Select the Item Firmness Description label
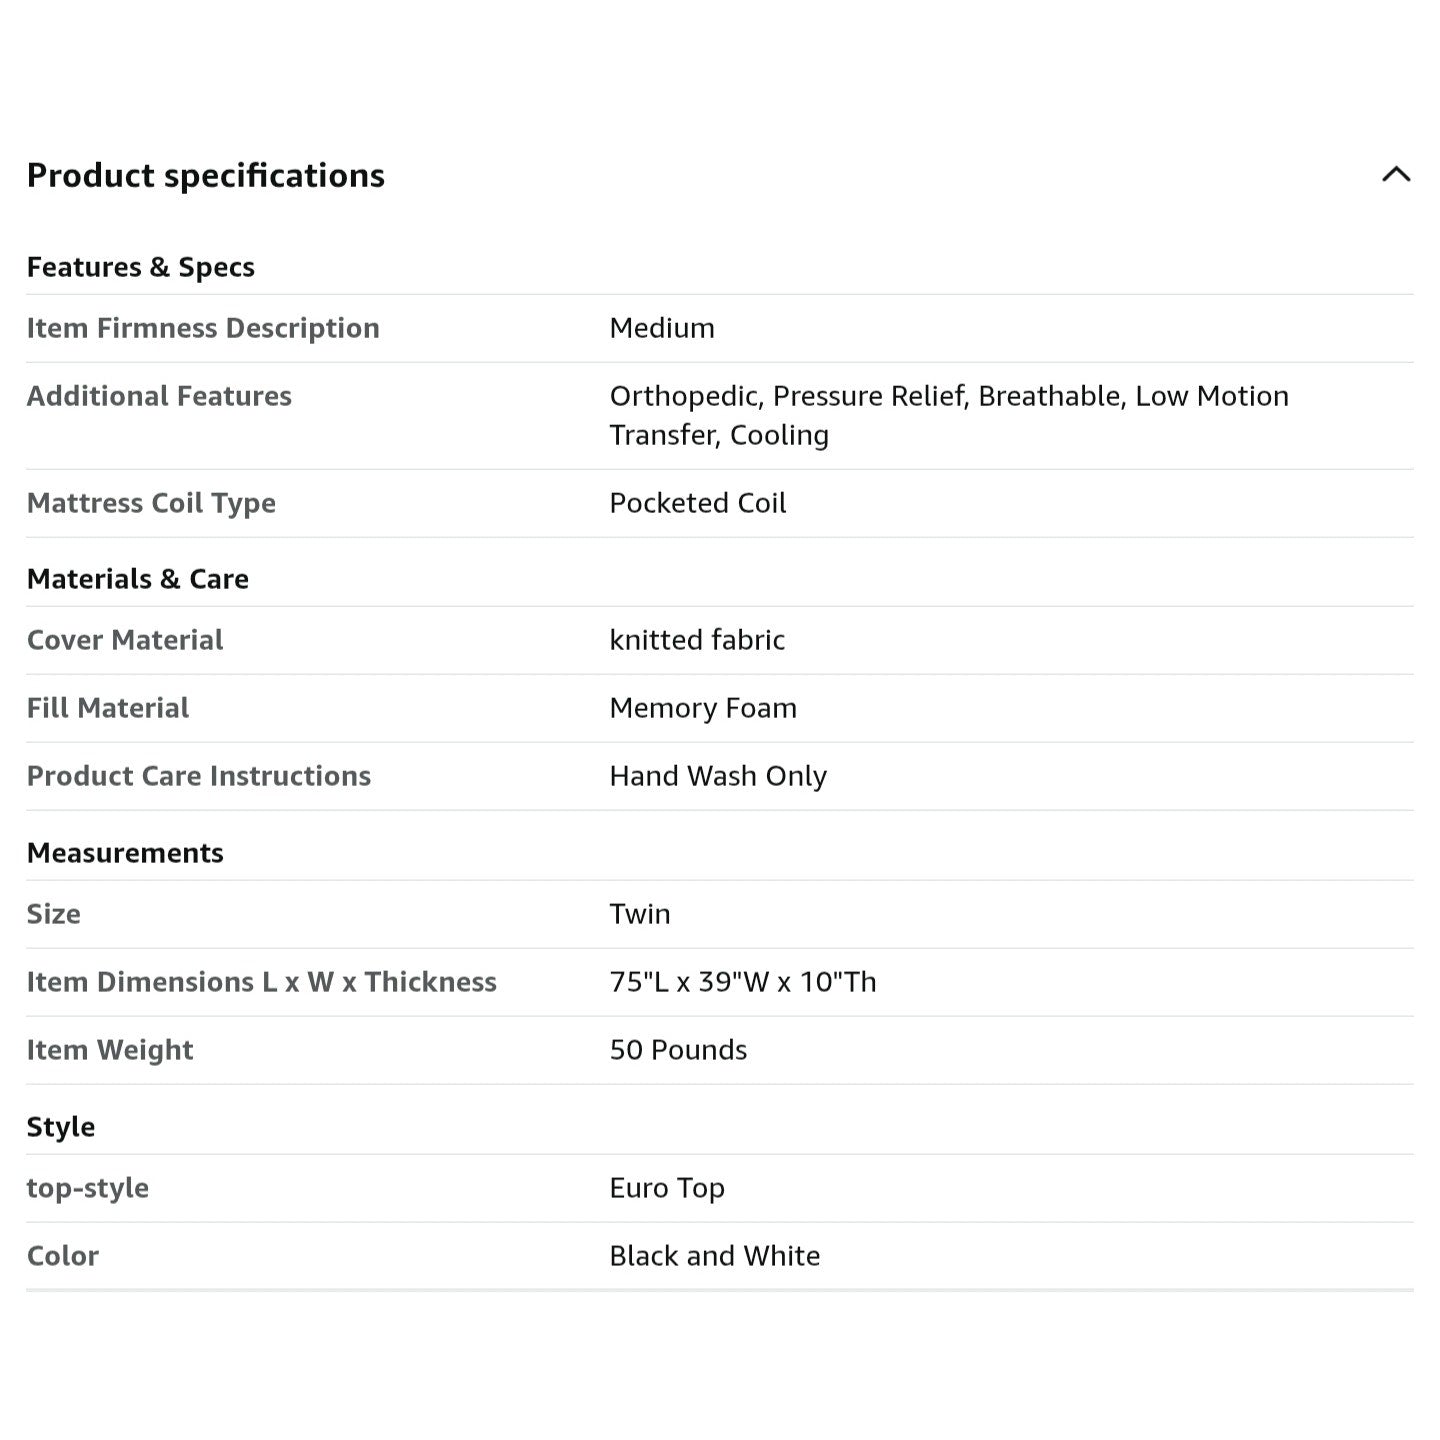The image size is (1440, 1440). 203,328
